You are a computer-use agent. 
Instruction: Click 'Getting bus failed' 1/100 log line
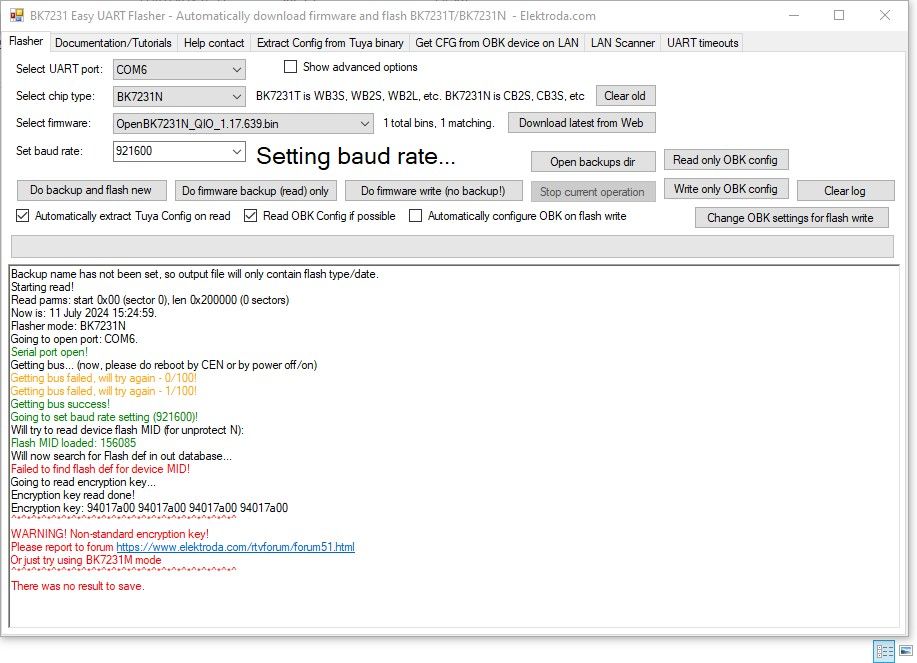104,391
